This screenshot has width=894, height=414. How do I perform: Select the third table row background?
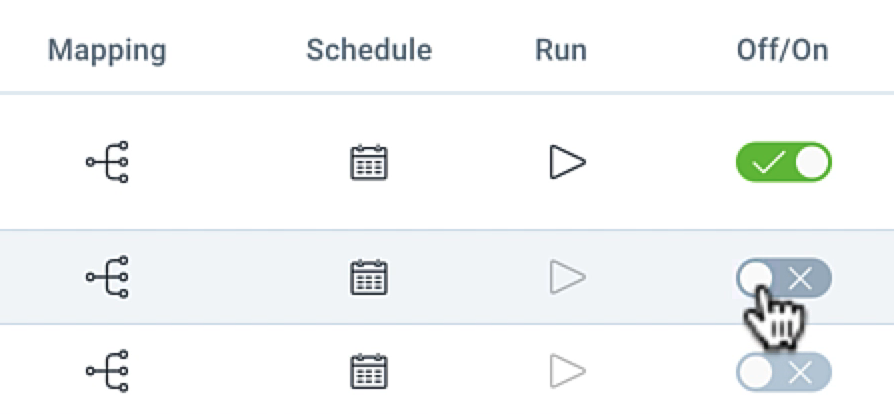[447, 370]
